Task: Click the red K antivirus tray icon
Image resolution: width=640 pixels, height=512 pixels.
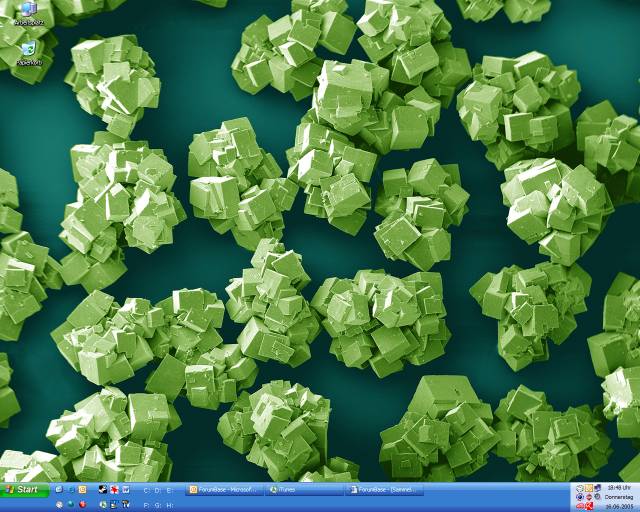Action: (589, 506)
